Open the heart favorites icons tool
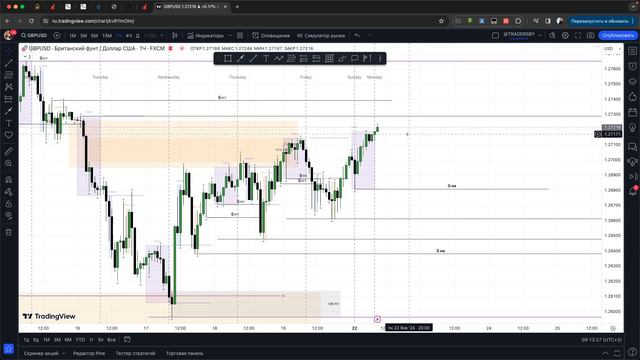Viewport: 640px width, 360px height. pyautogui.click(x=9, y=135)
